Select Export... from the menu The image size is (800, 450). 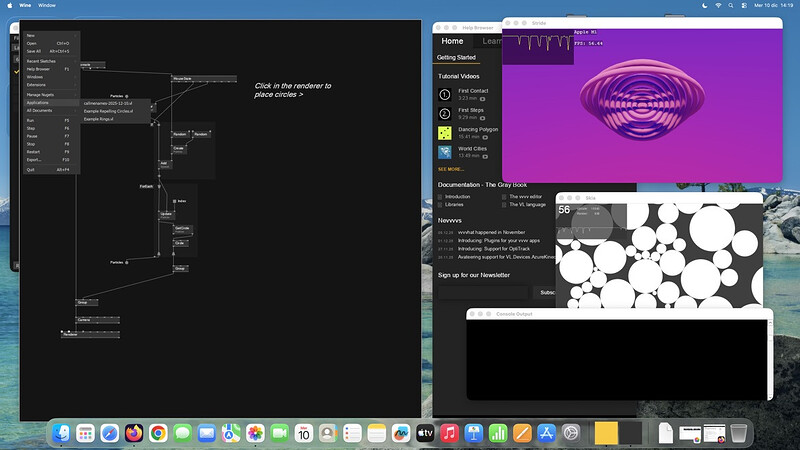[x=35, y=160]
